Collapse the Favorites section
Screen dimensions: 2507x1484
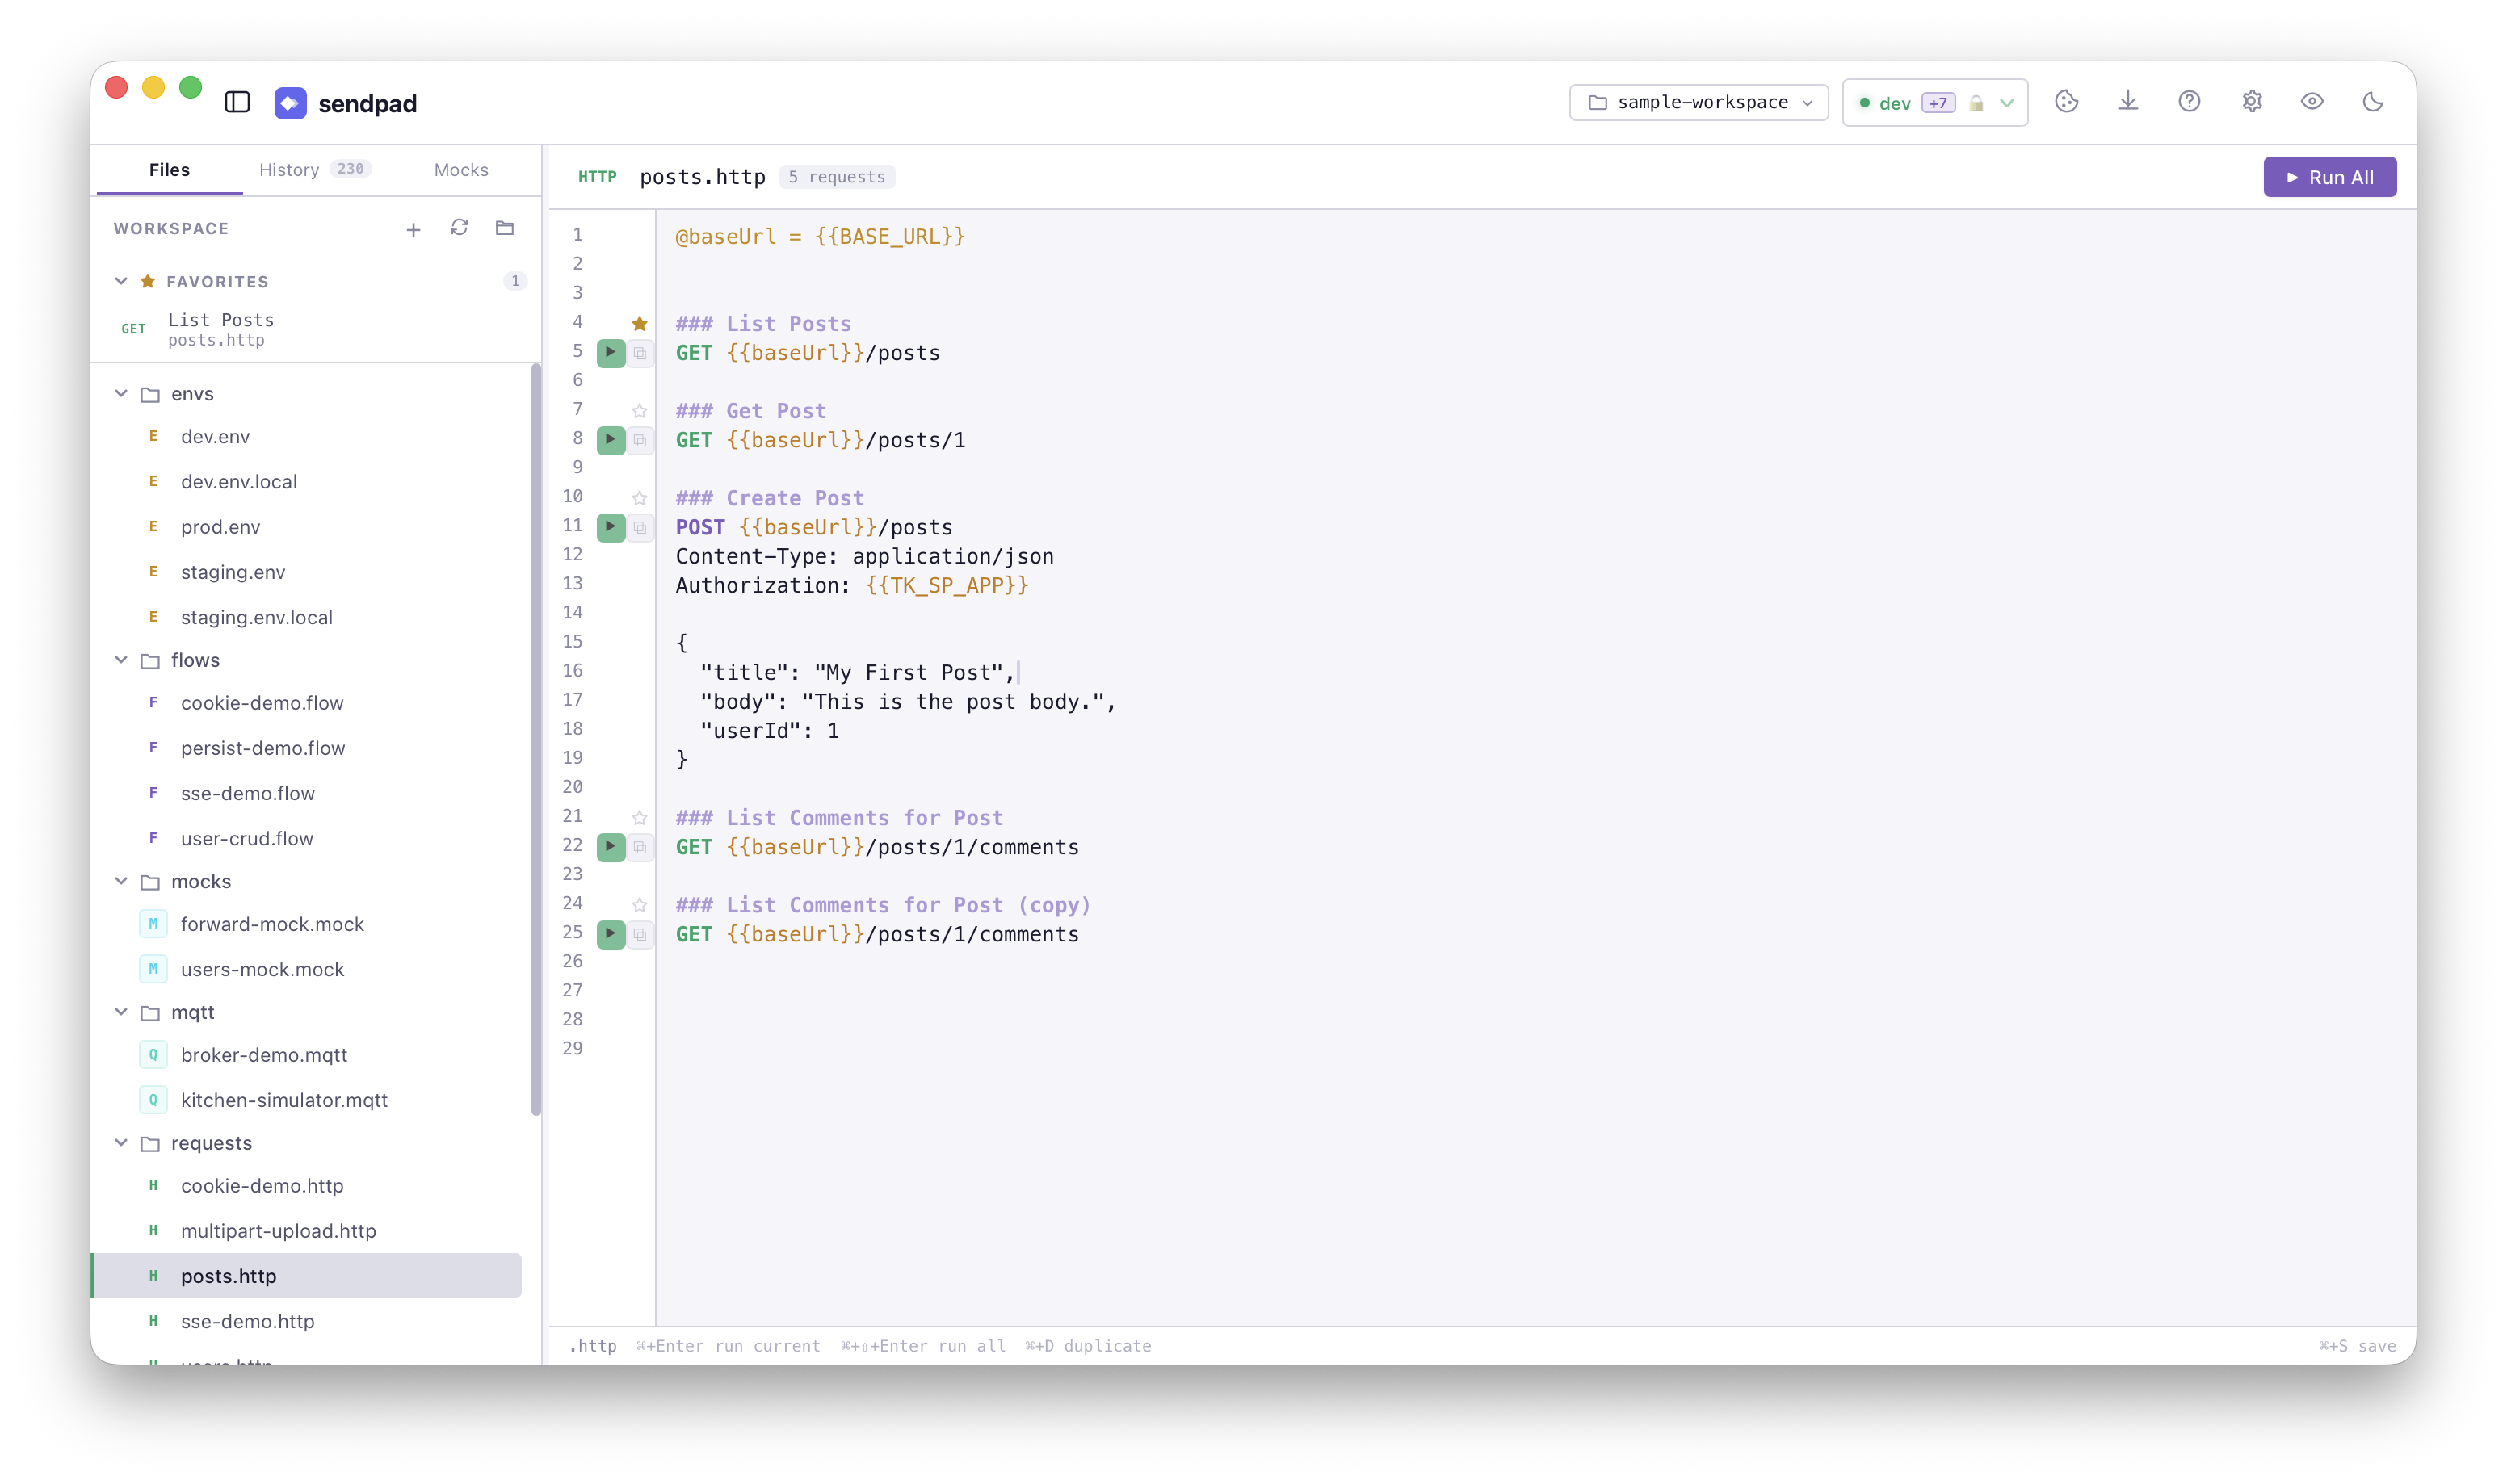(121, 281)
